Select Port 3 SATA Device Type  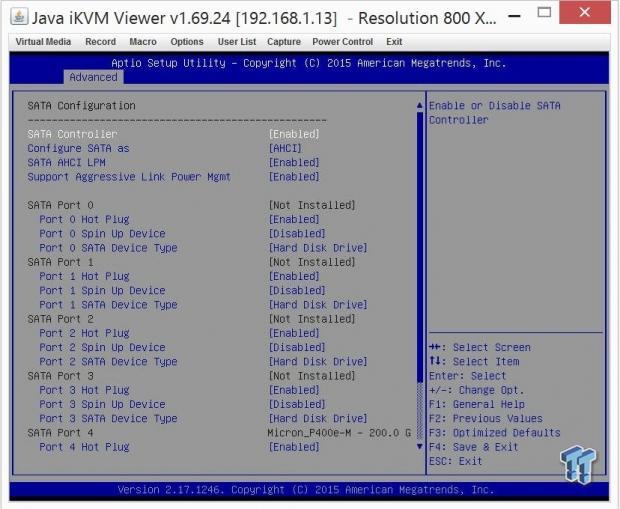coord(108,419)
